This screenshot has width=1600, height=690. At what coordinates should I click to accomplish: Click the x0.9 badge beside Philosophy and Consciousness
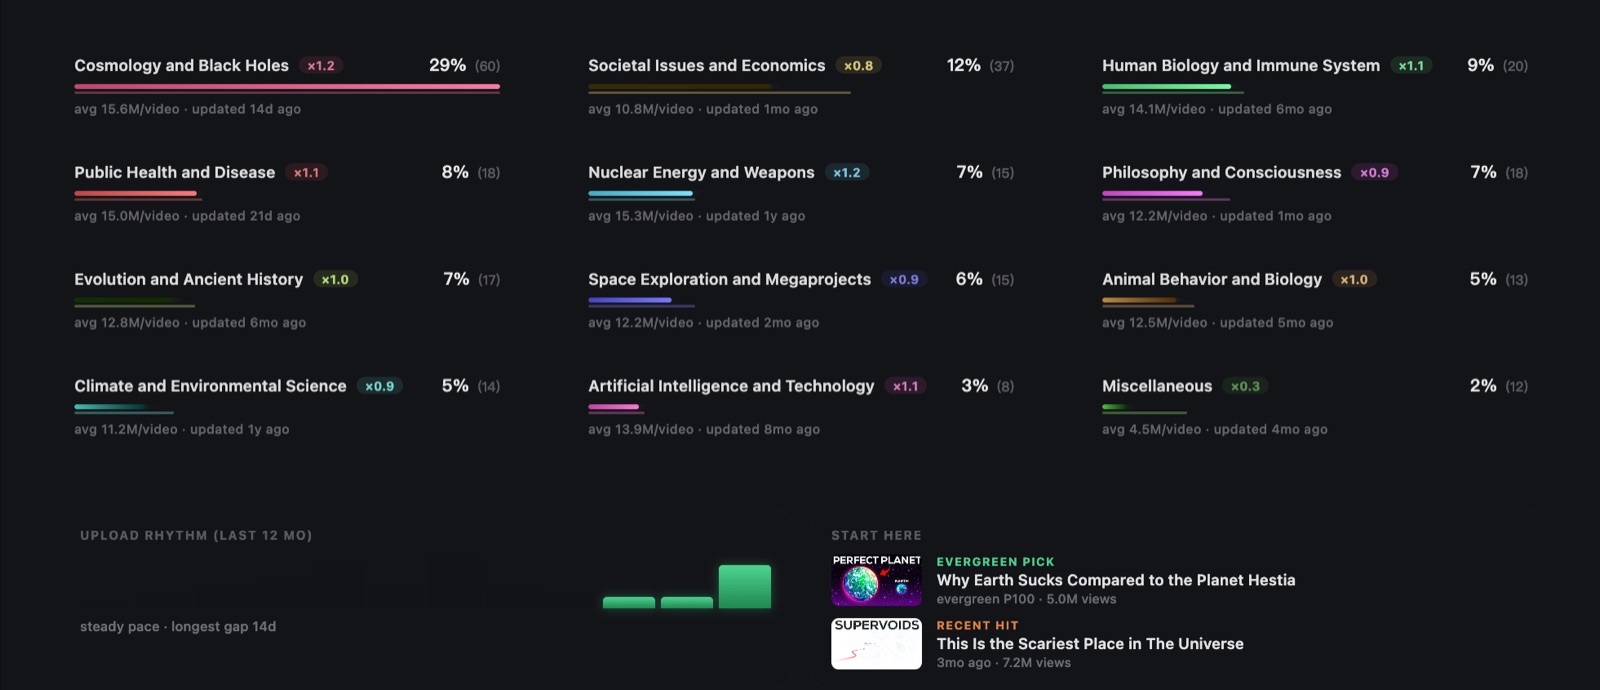(1374, 173)
